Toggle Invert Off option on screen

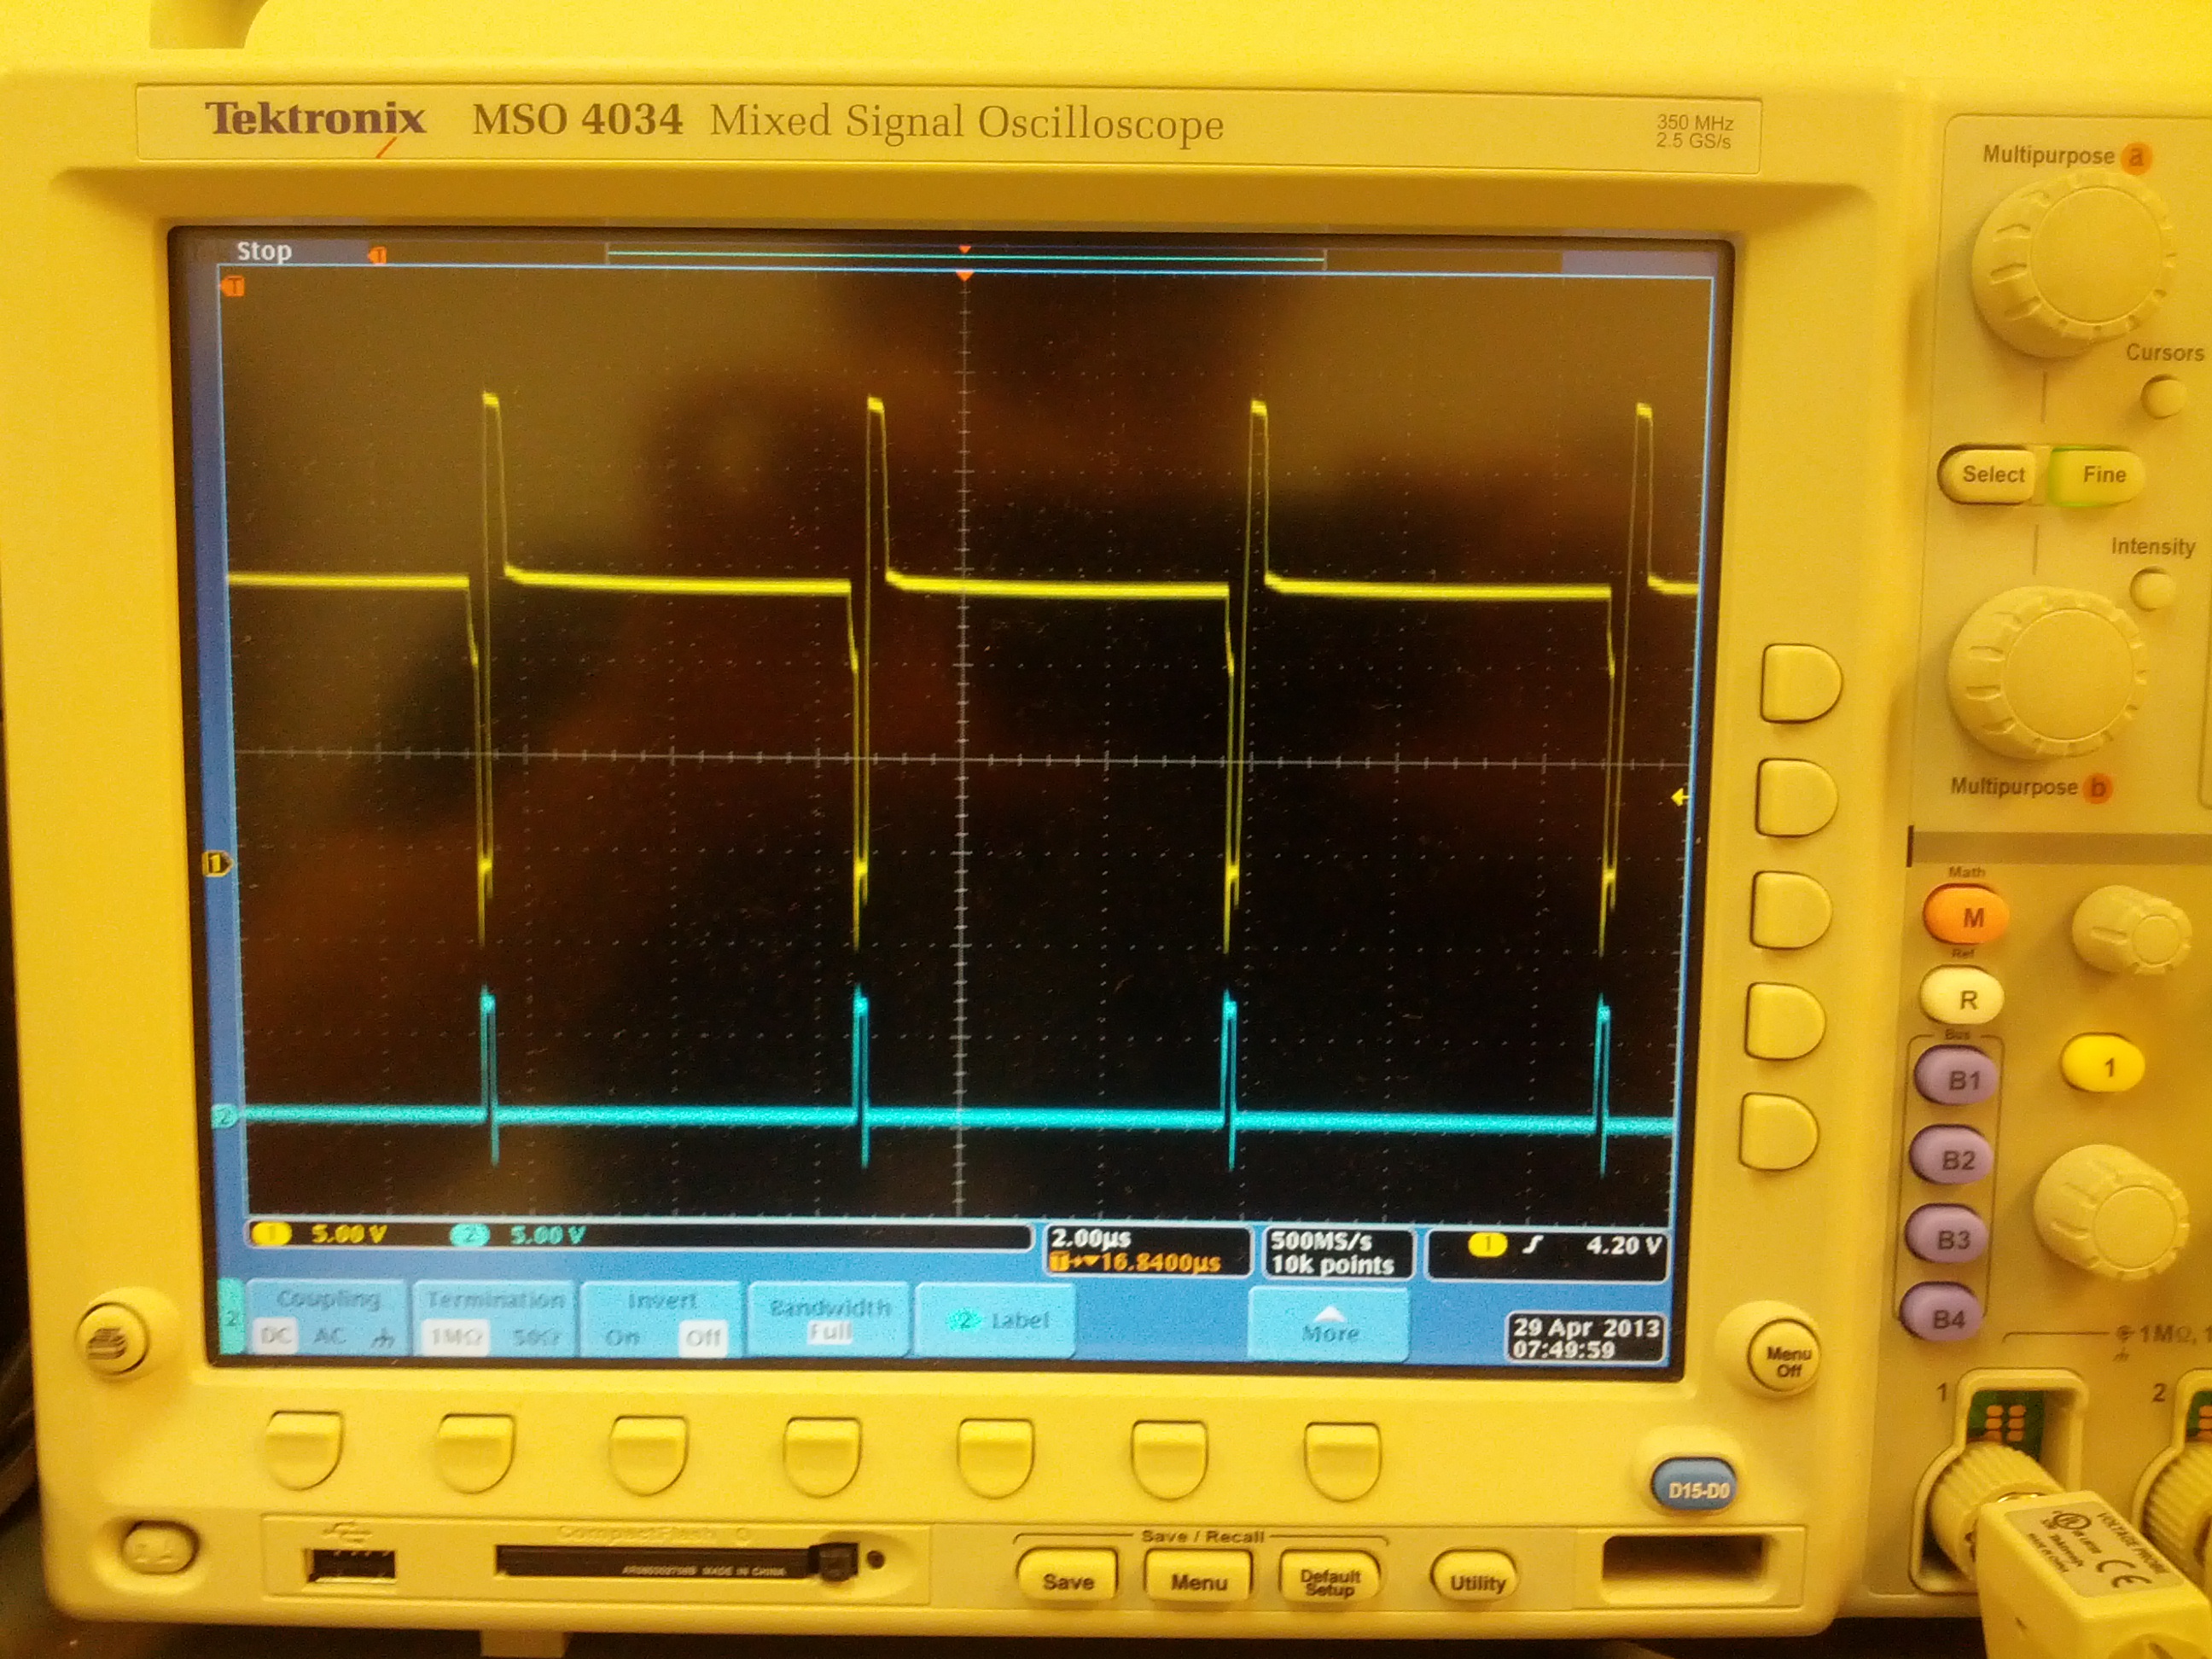(702, 1337)
